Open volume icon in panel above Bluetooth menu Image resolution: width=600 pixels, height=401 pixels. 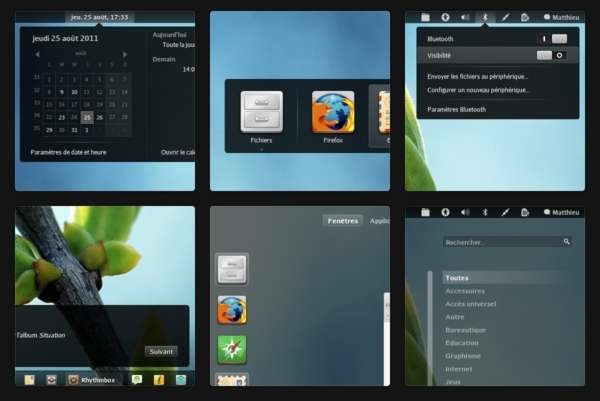[465, 17]
